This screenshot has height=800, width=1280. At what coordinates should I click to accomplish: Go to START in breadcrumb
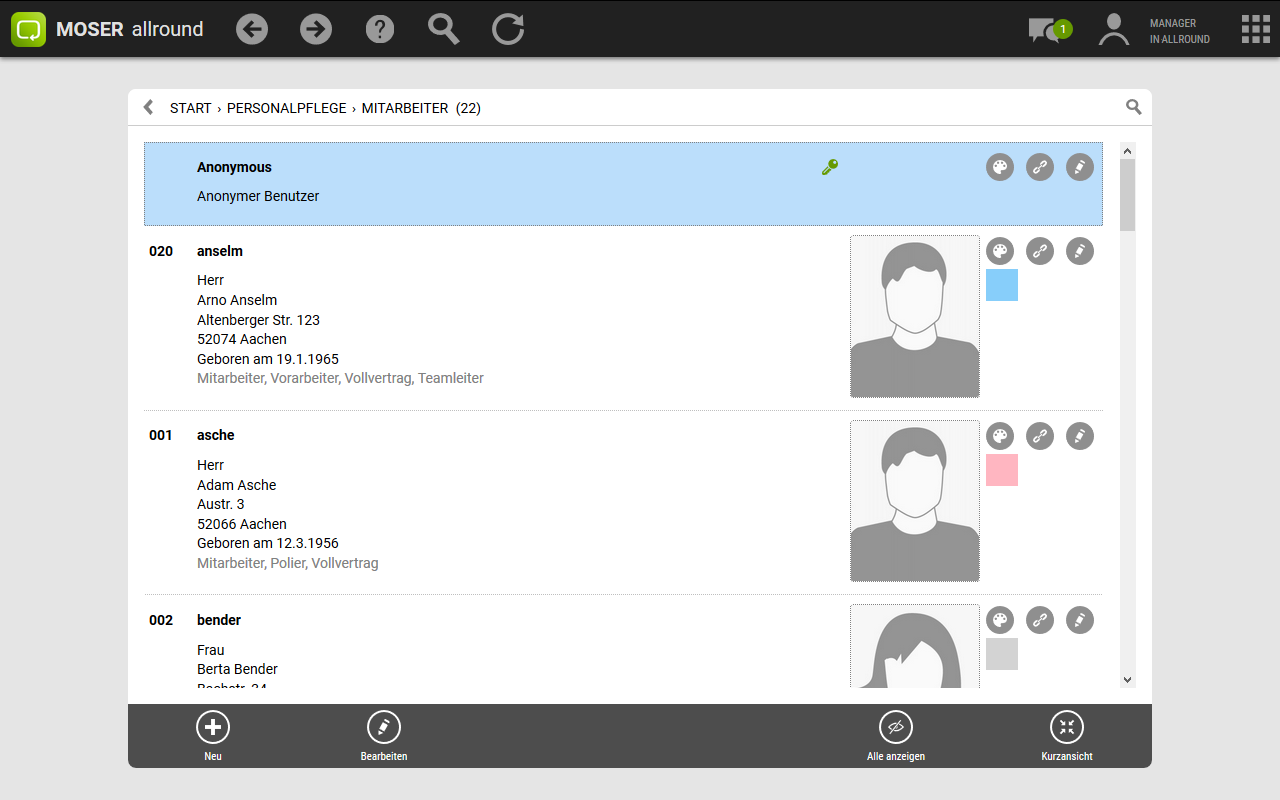pos(190,108)
